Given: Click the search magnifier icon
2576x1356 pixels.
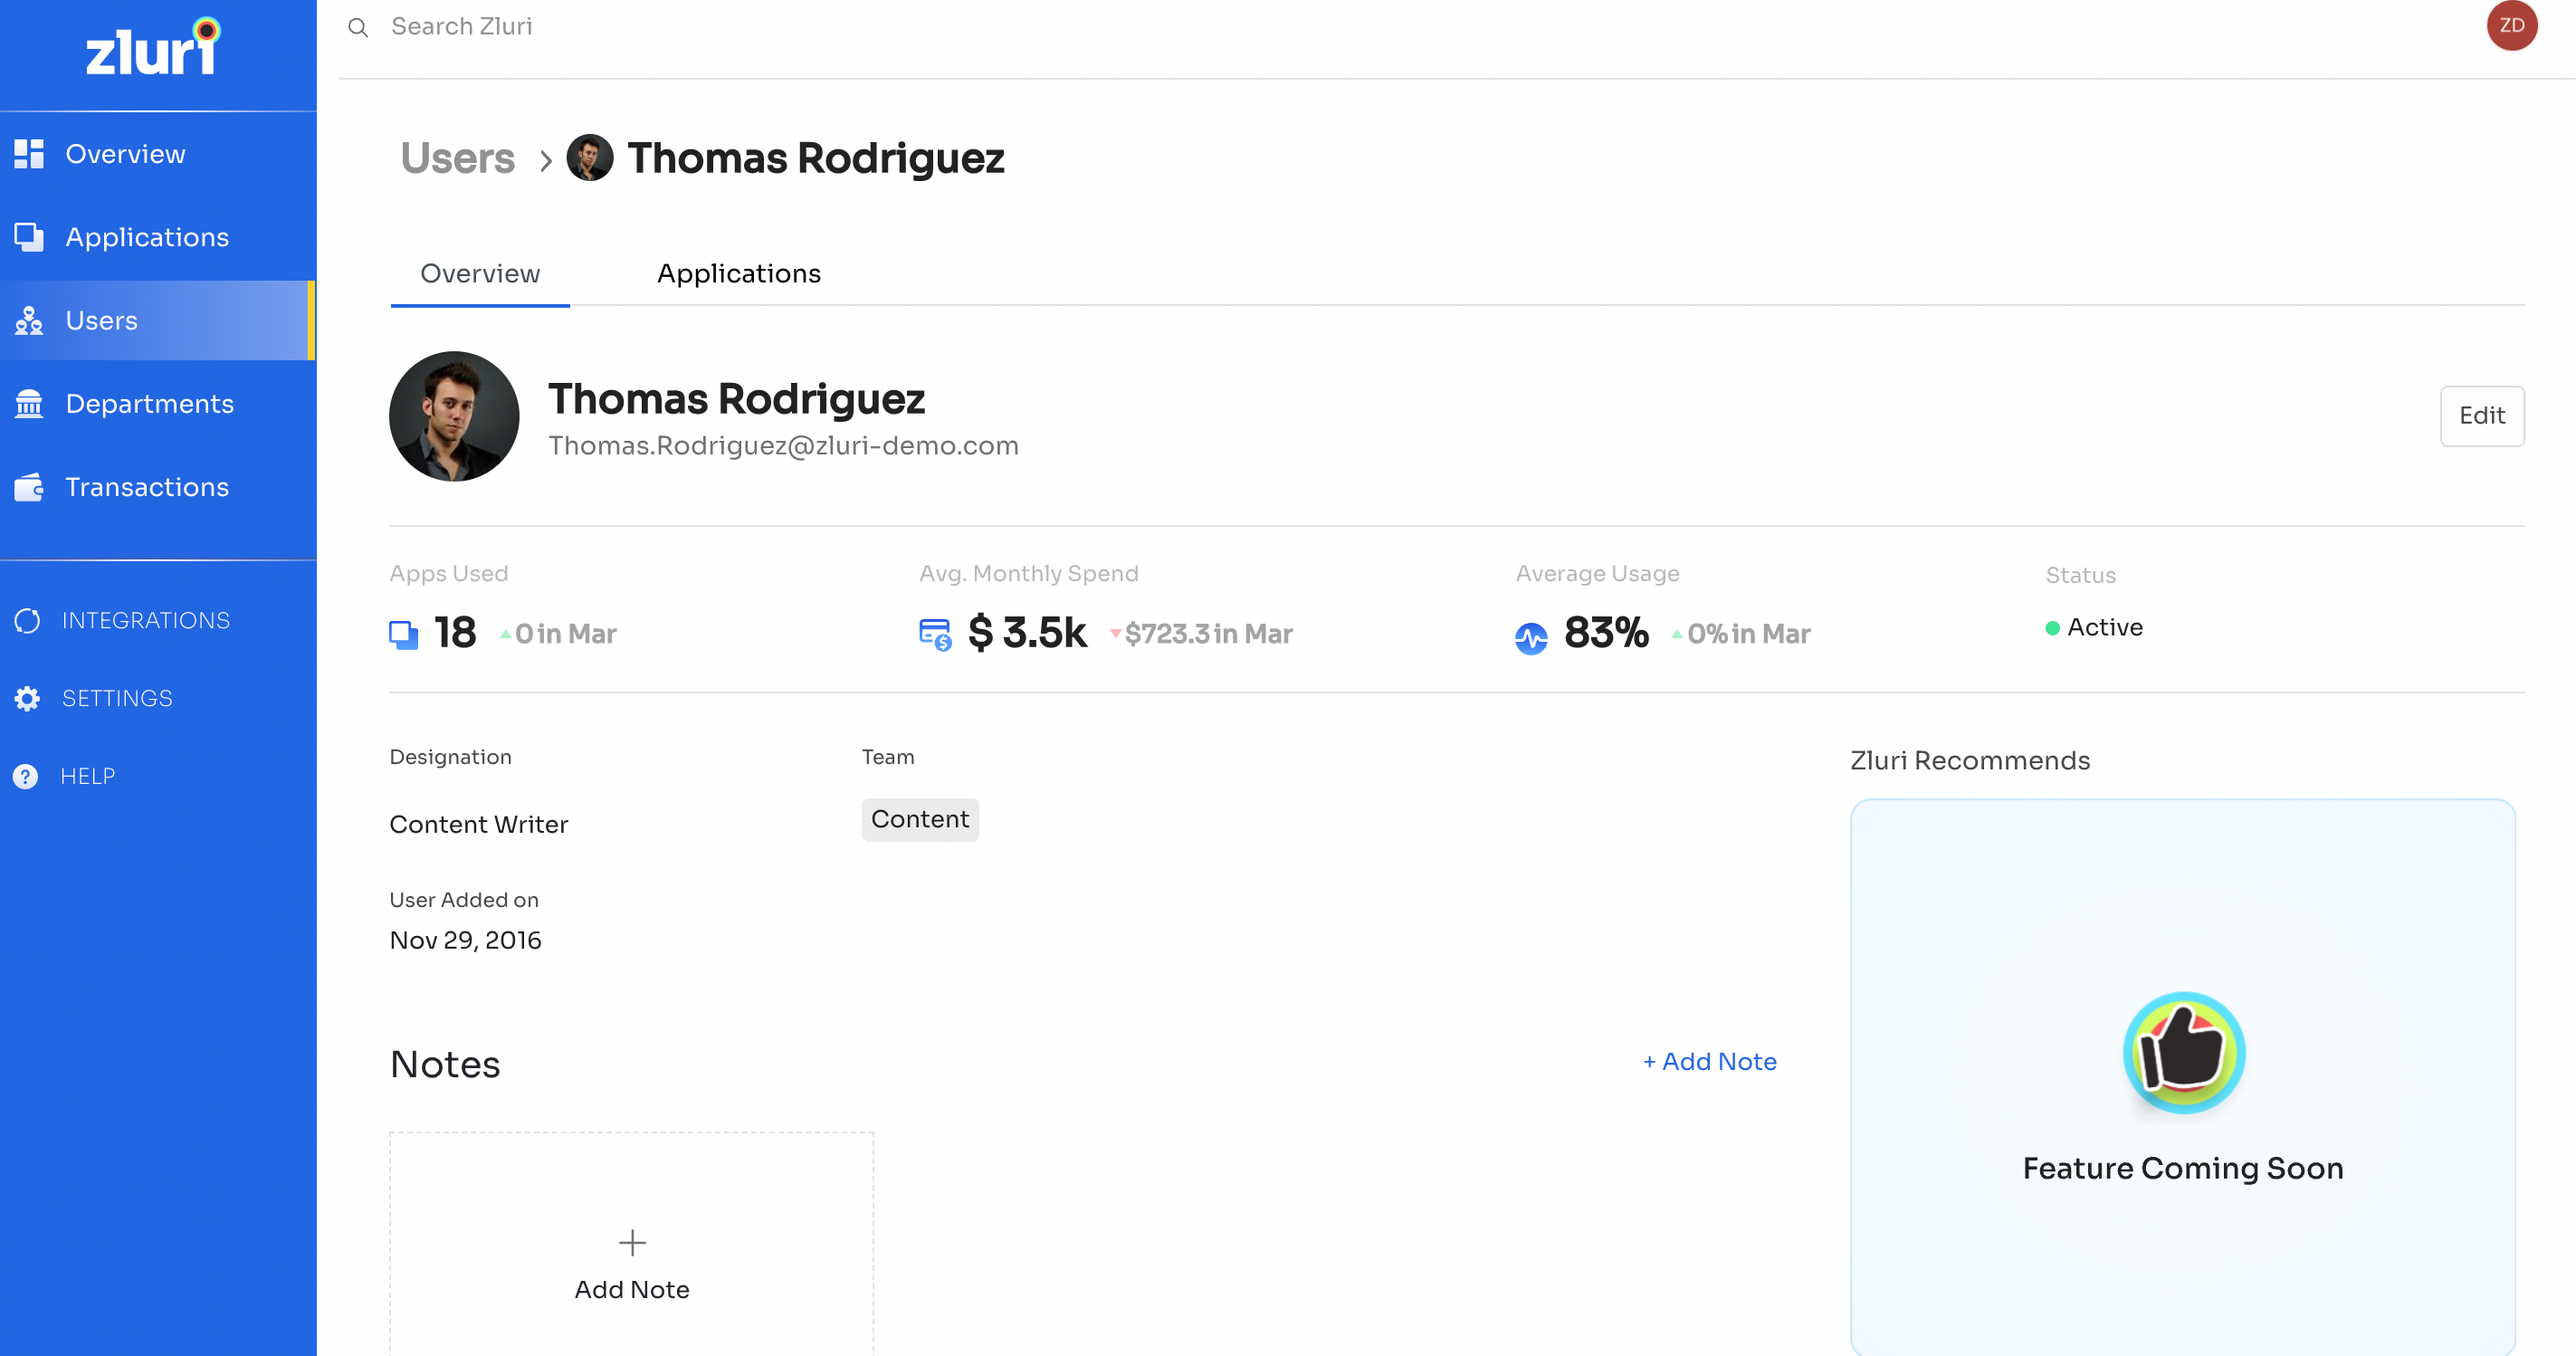Looking at the screenshot, I should (358, 27).
